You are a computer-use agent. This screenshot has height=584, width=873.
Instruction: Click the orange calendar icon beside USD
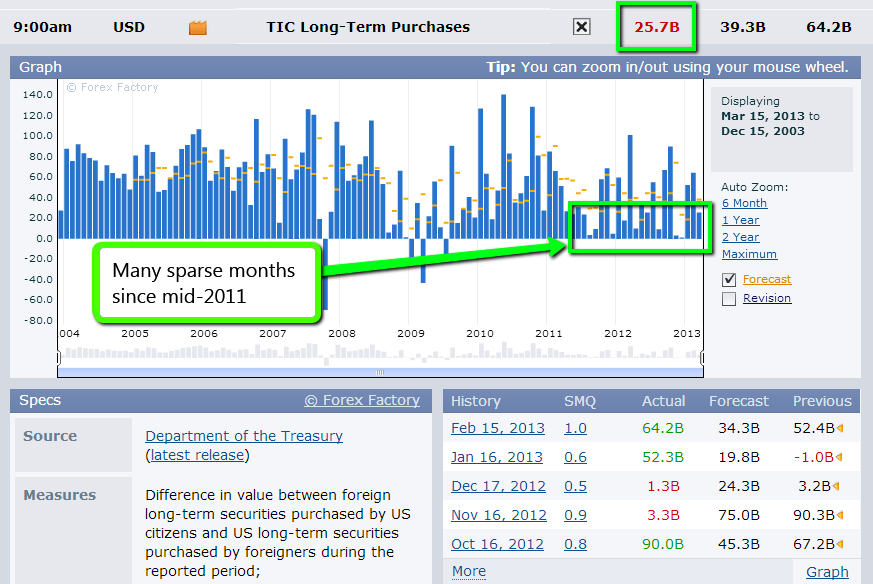[197, 27]
